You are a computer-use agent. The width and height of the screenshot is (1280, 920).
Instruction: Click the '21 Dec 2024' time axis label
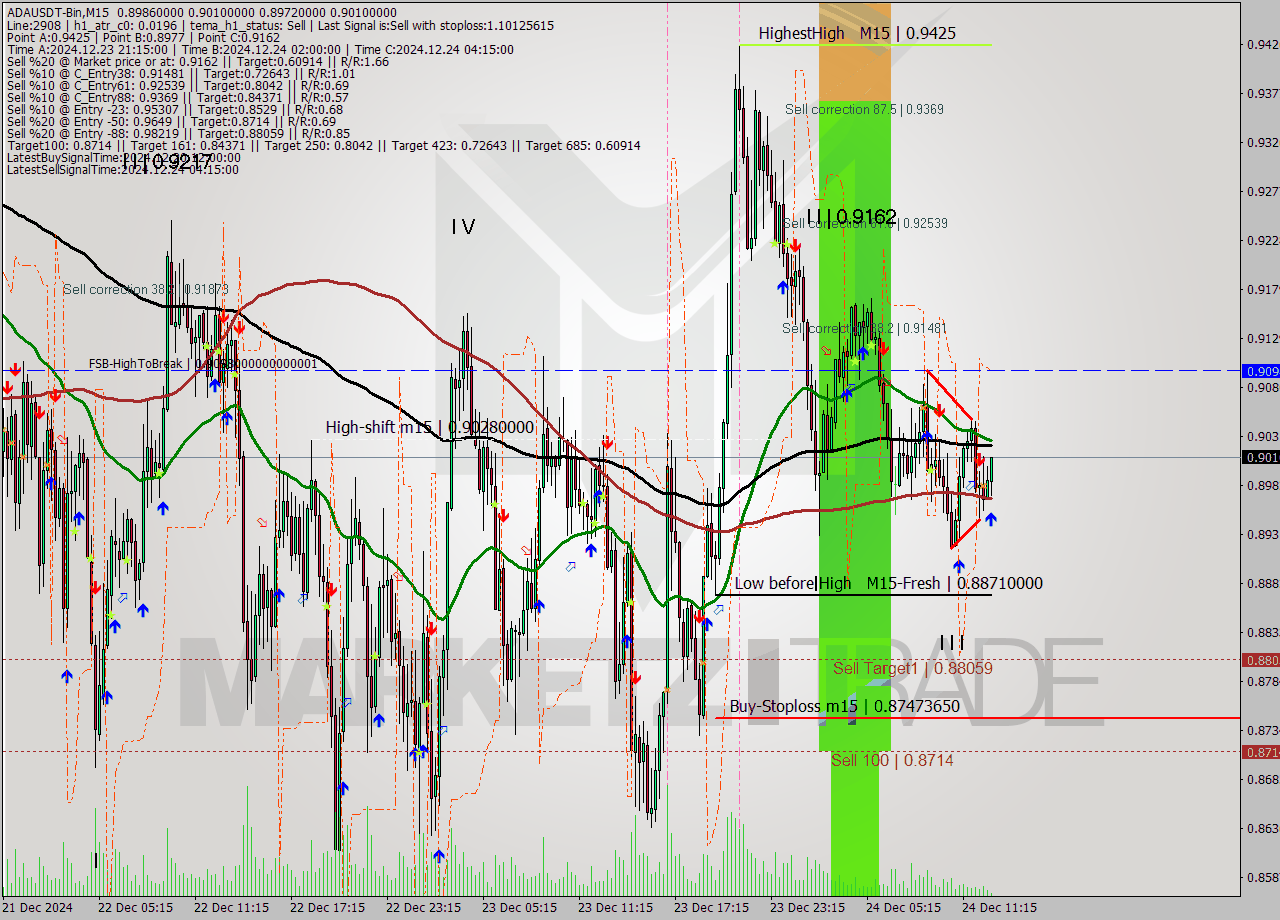[x=37, y=908]
